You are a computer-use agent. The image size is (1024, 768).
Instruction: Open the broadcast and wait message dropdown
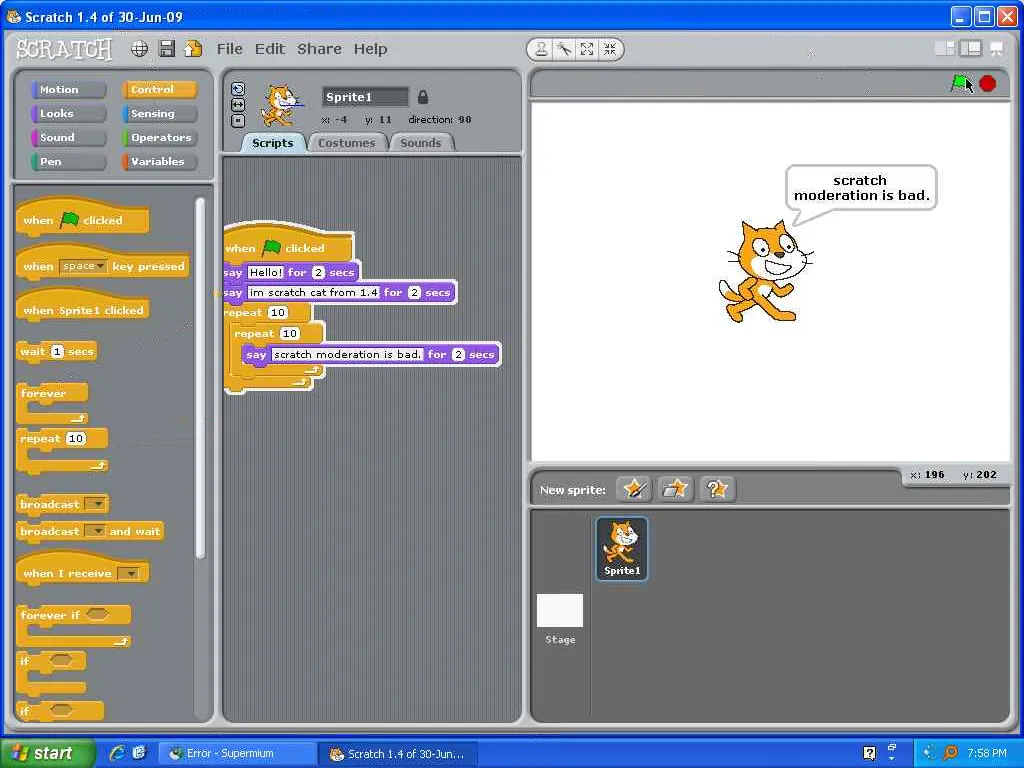tap(96, 532)
